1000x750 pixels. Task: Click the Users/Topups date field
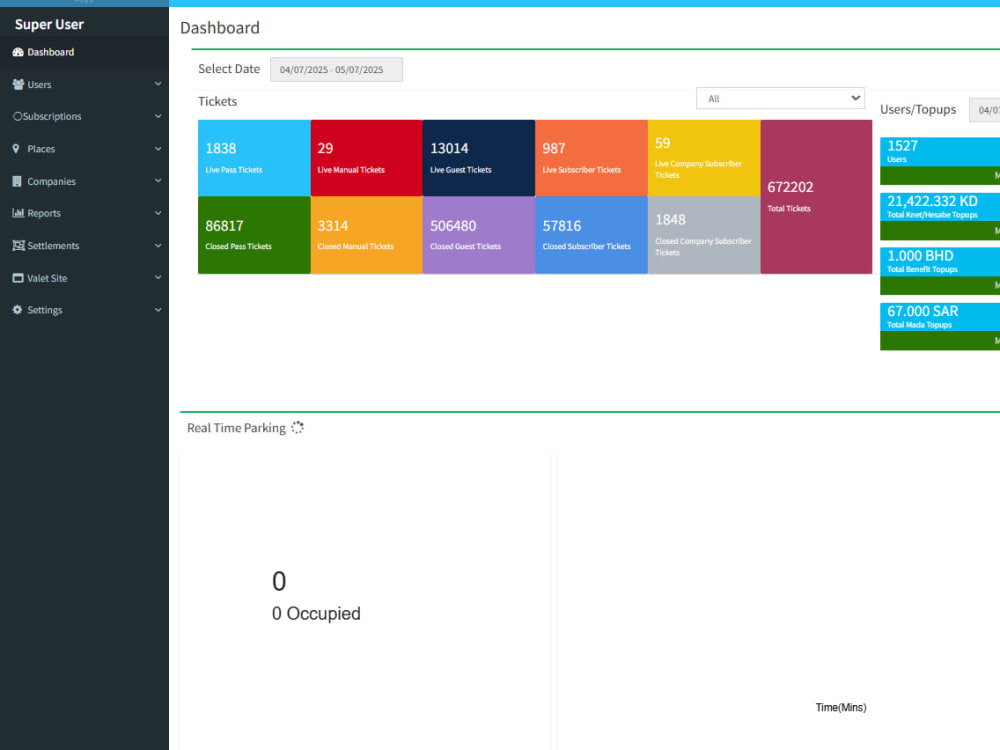(x=985, y=110)
